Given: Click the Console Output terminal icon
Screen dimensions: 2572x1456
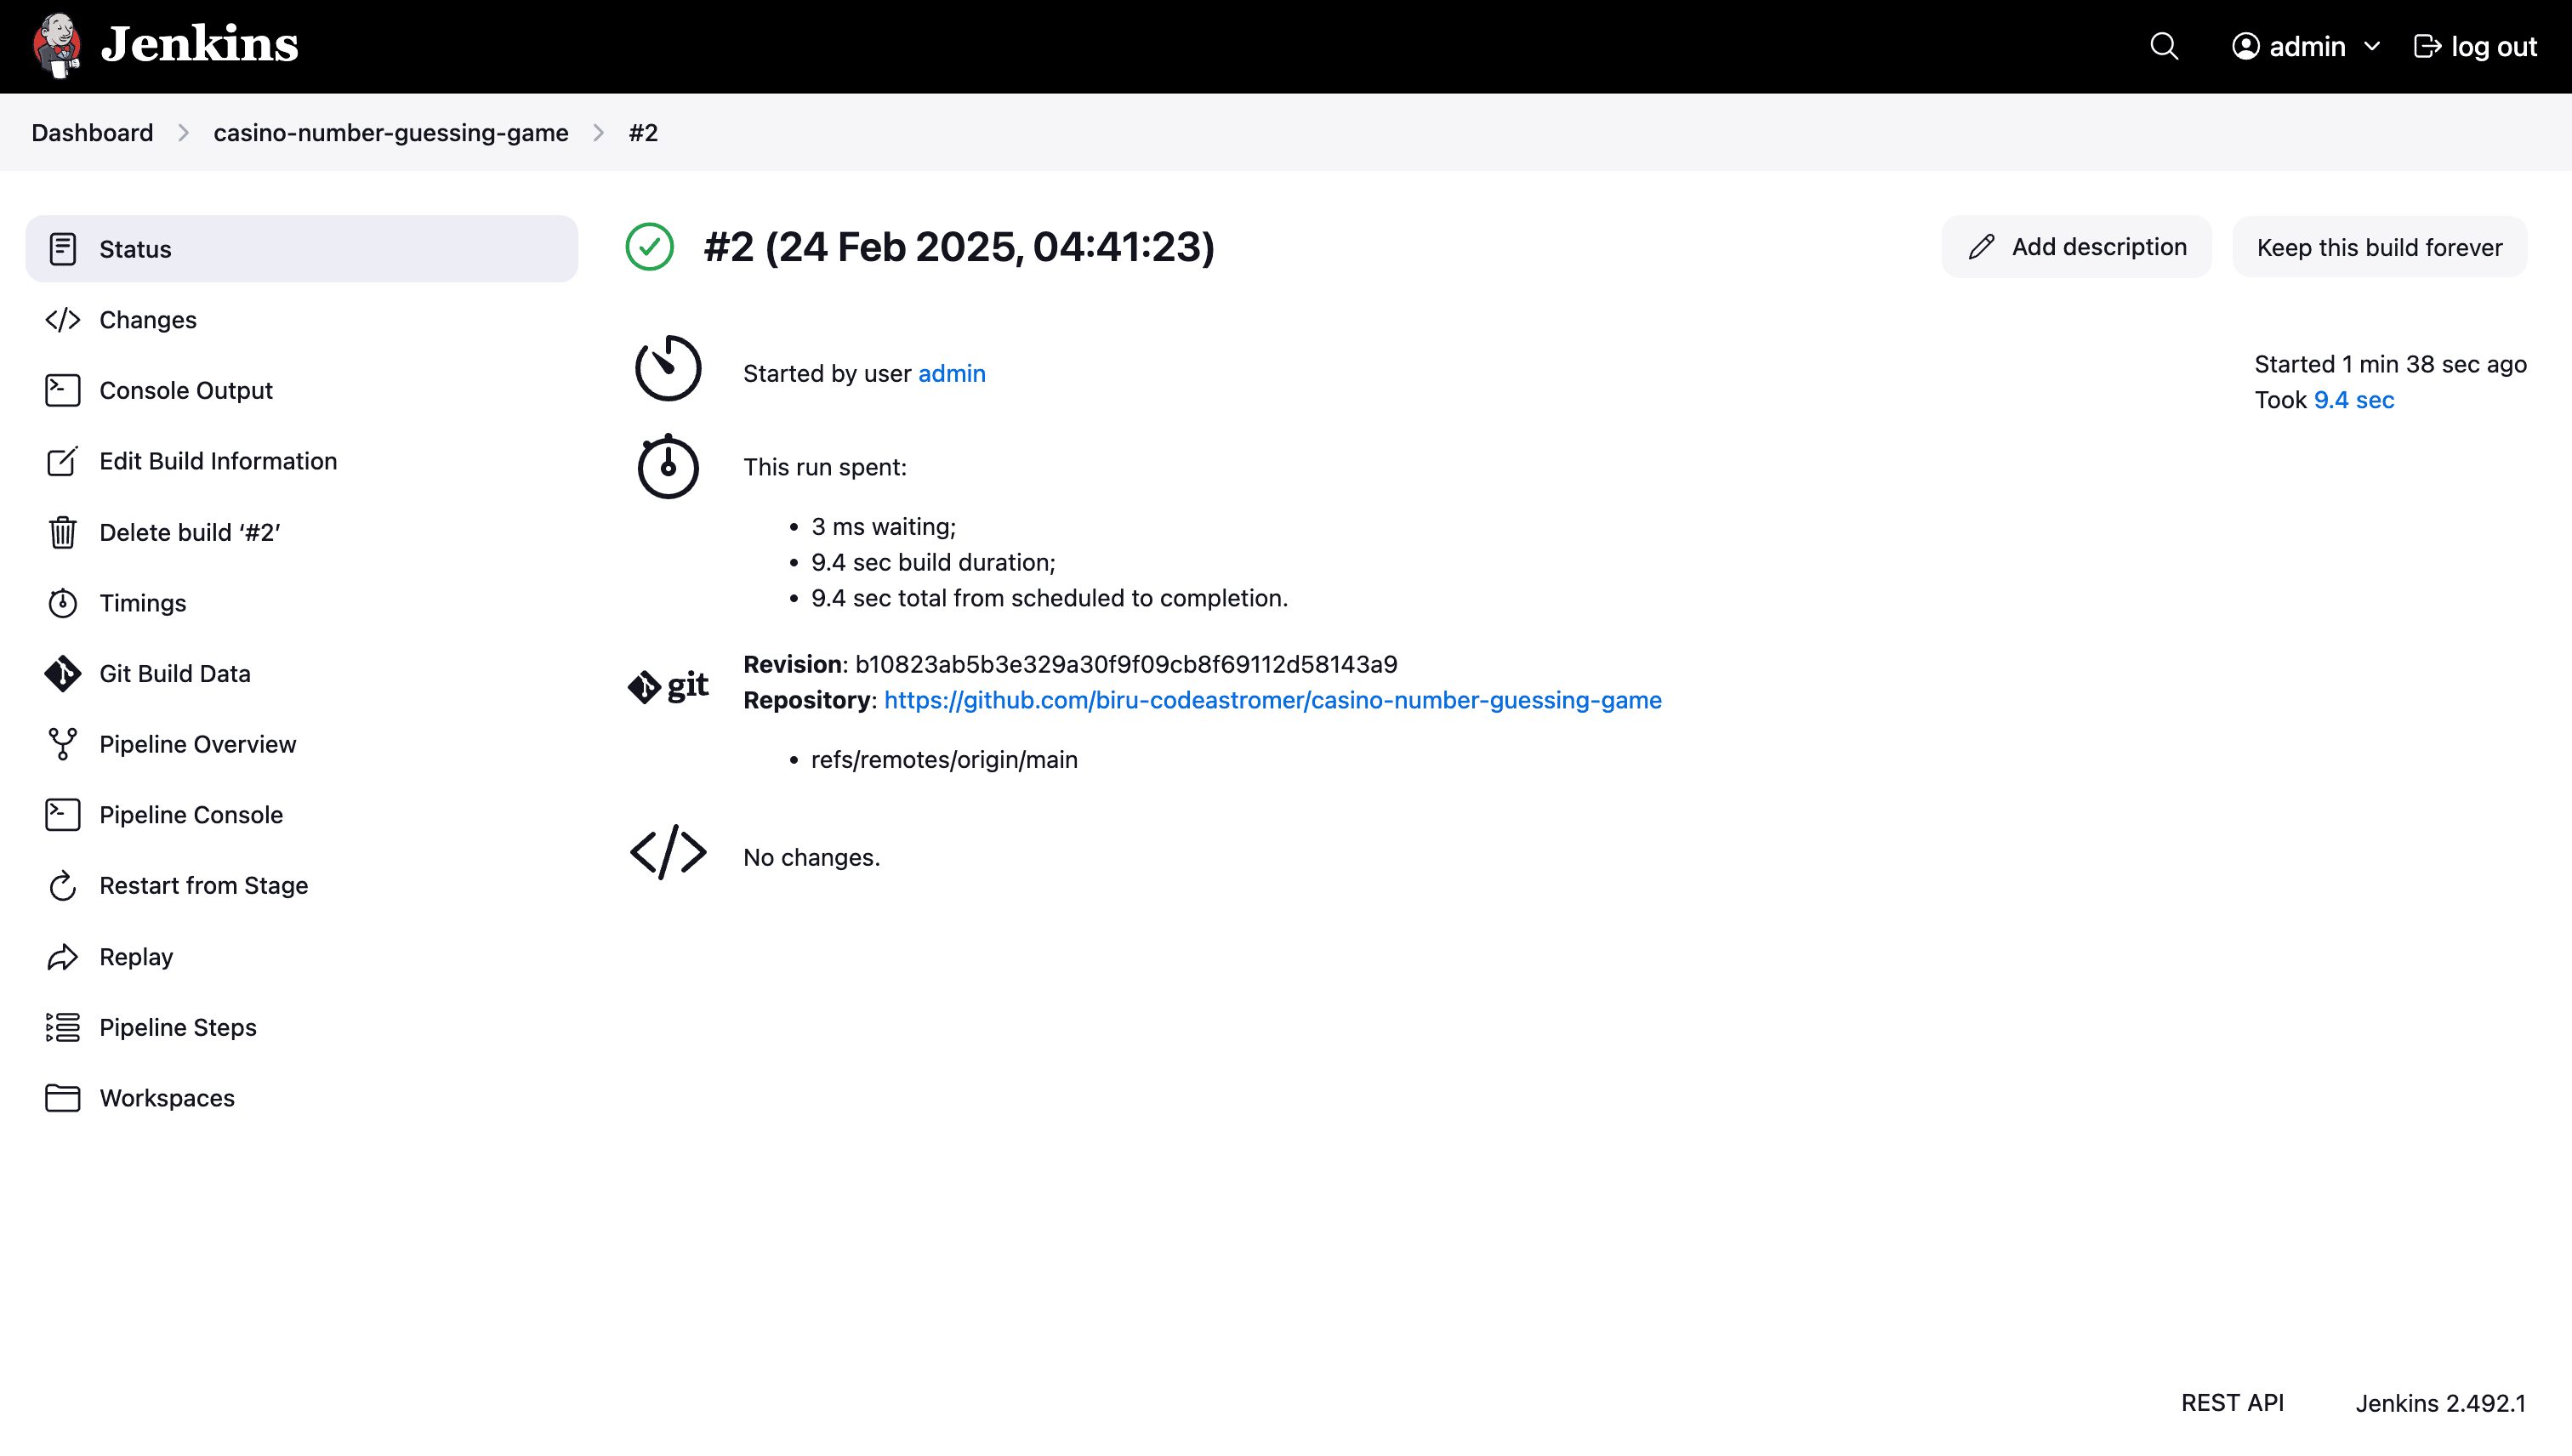Looking at the screenshot, I should click(62, 390).
